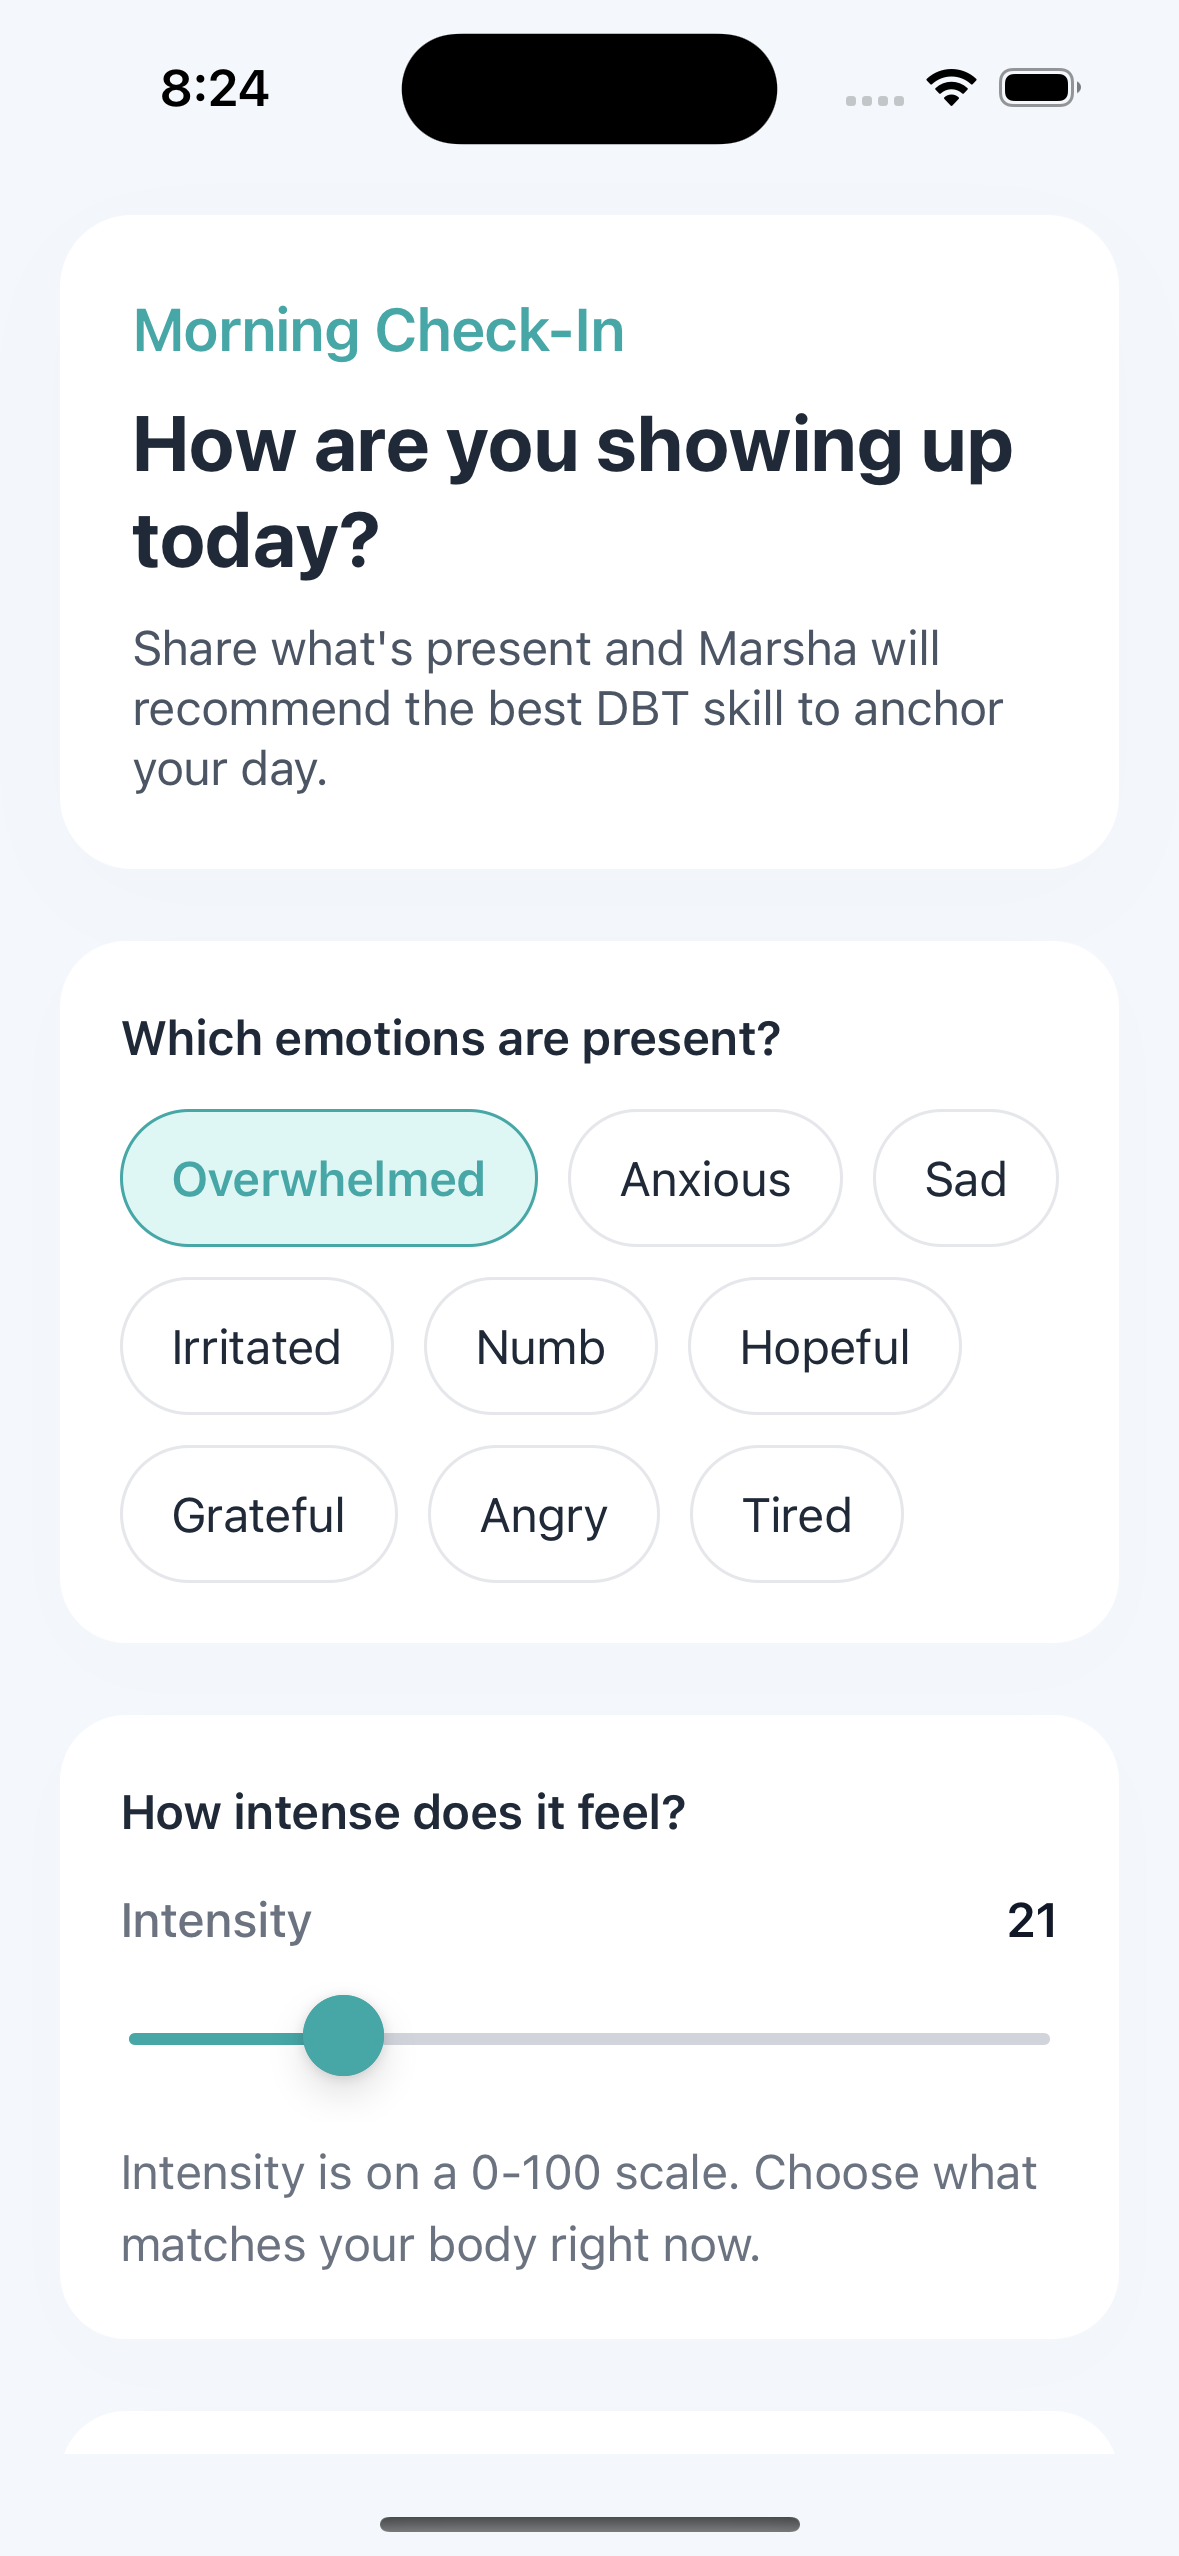Tap the cellular signal dots indicator
The width and height of the screenshot is (1179, 2556).
click(x=875, y=100)
